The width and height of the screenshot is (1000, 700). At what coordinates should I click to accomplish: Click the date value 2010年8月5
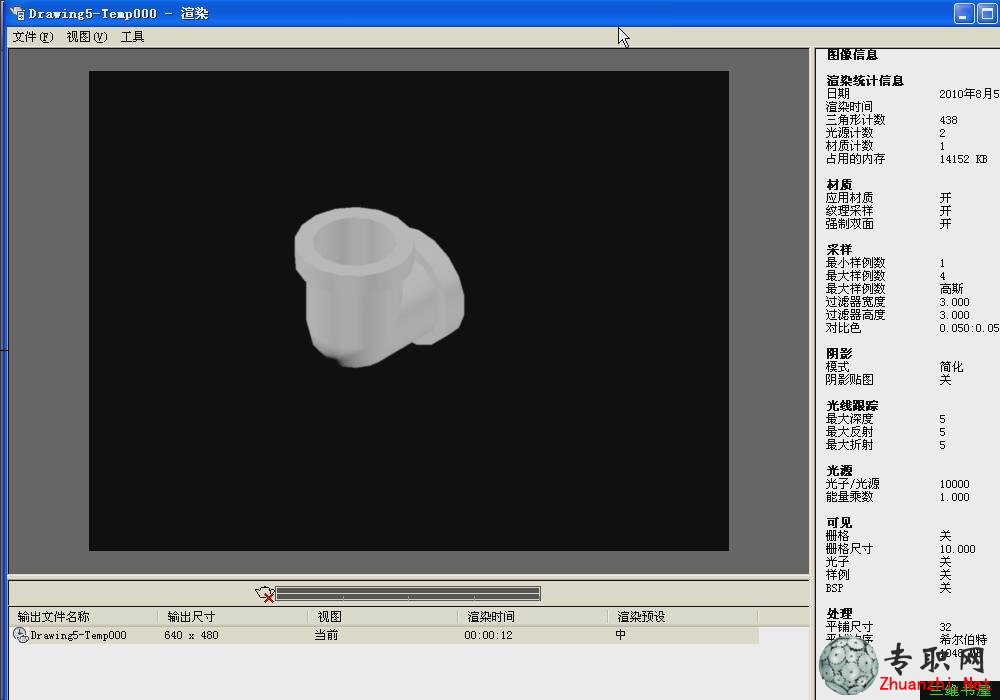tap(969, 94)
